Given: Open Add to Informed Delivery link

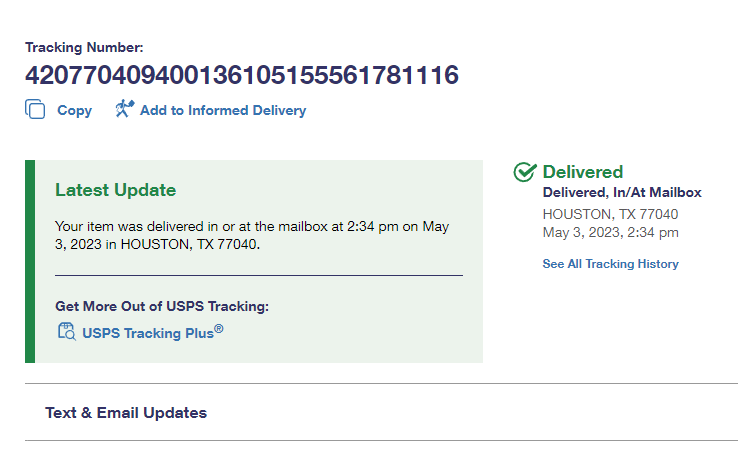Looking at the screenshot, I should [222, 111].
